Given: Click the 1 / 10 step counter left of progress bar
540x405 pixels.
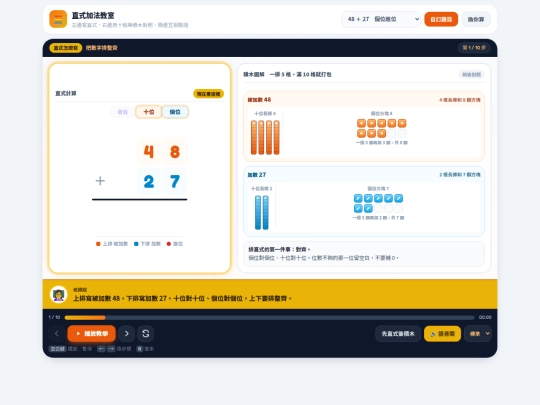Looking at the screenshot, I should (x=54, y=317).
